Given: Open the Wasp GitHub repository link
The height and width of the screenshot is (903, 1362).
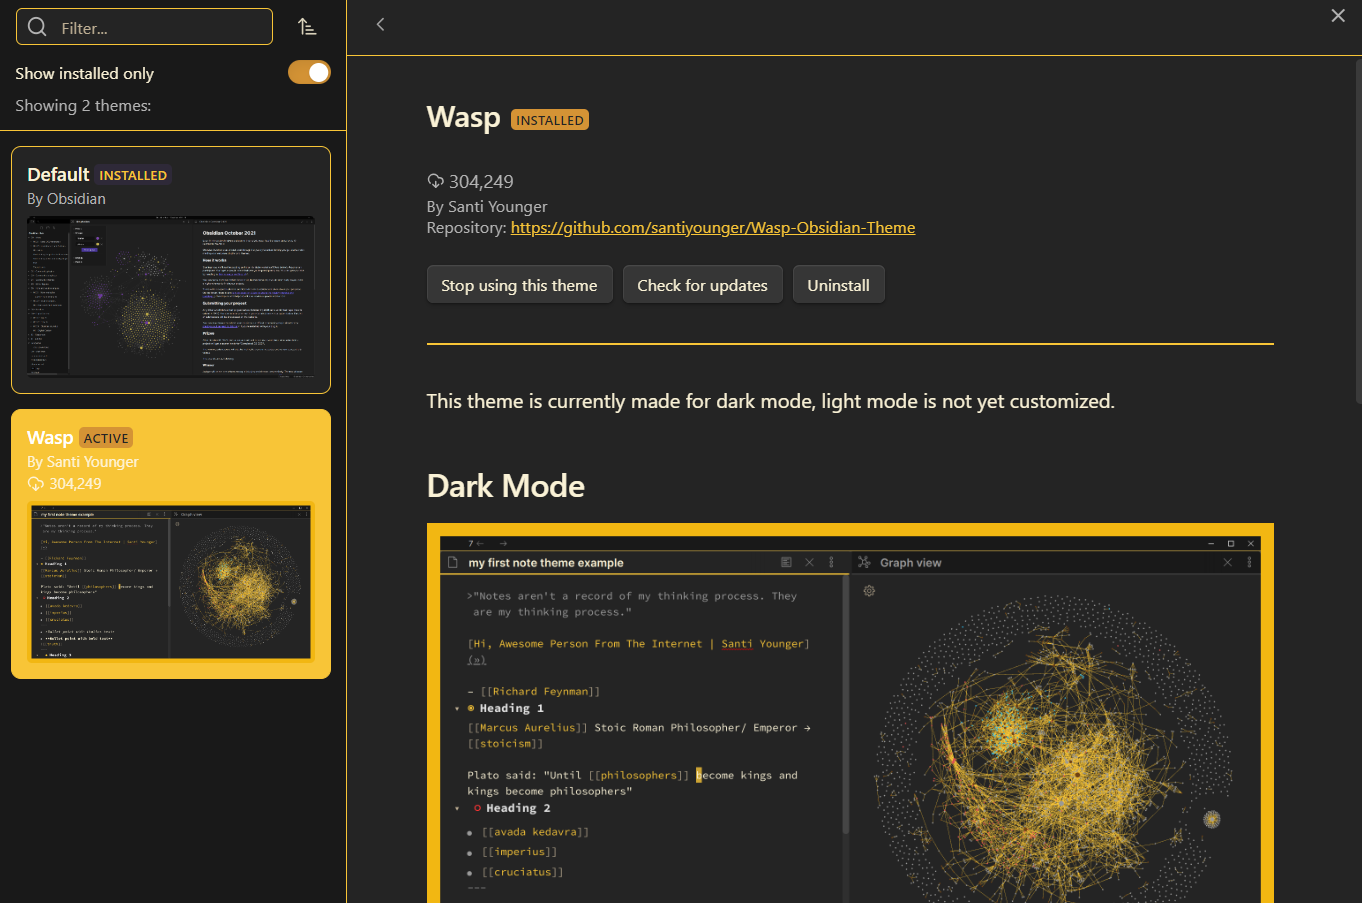Looking at the screenshot, I should 713,228.
